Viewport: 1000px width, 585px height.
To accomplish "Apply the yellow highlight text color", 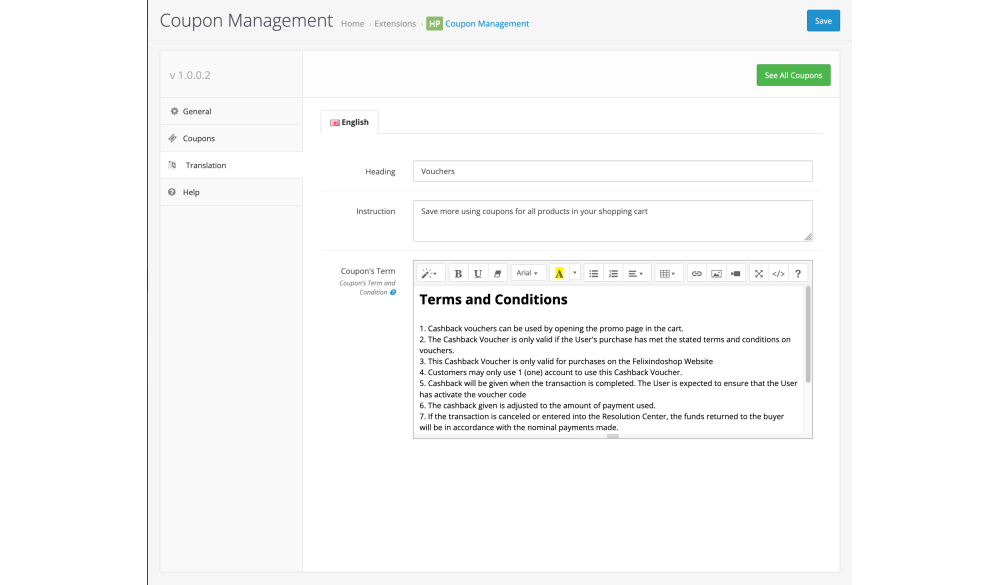I will pyautogui.click(x=559, y=273).
